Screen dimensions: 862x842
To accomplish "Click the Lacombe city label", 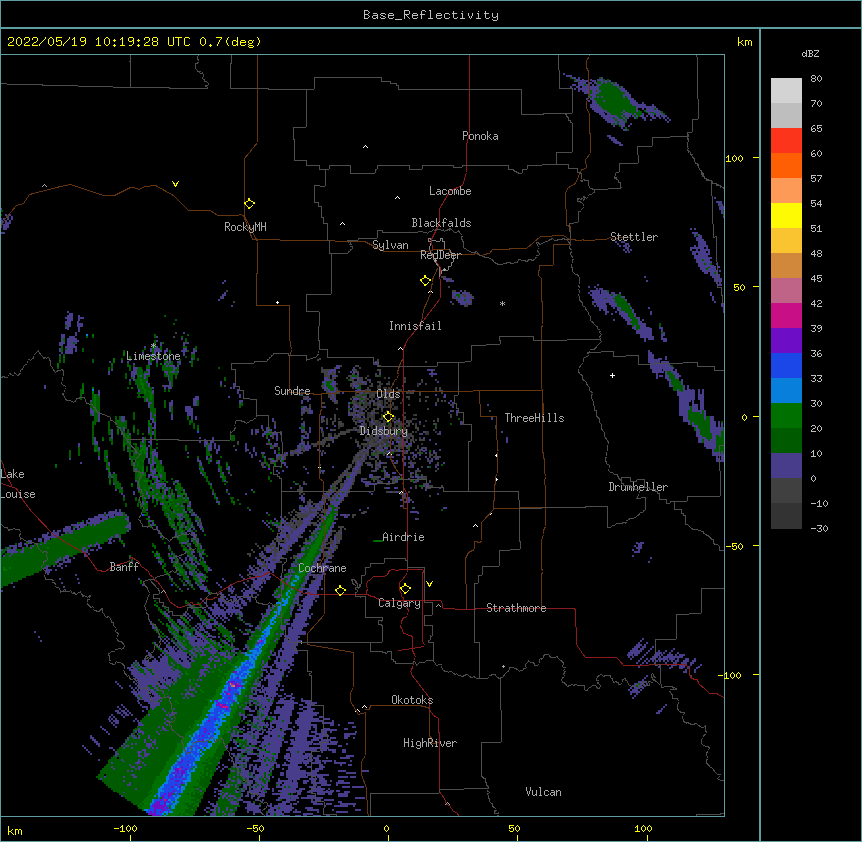I will click(450, 191).
